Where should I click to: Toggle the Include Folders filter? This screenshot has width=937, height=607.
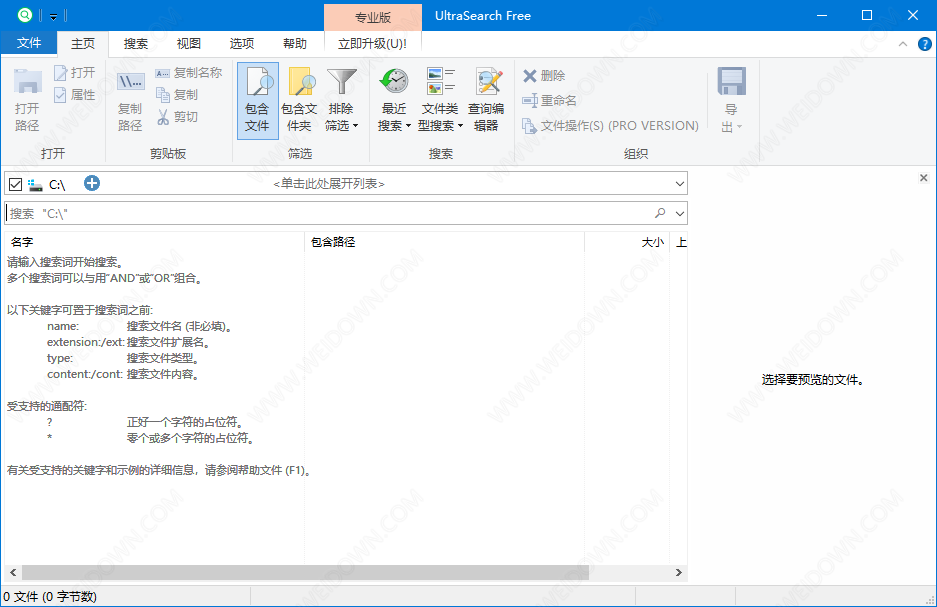[x=299, y=100]
